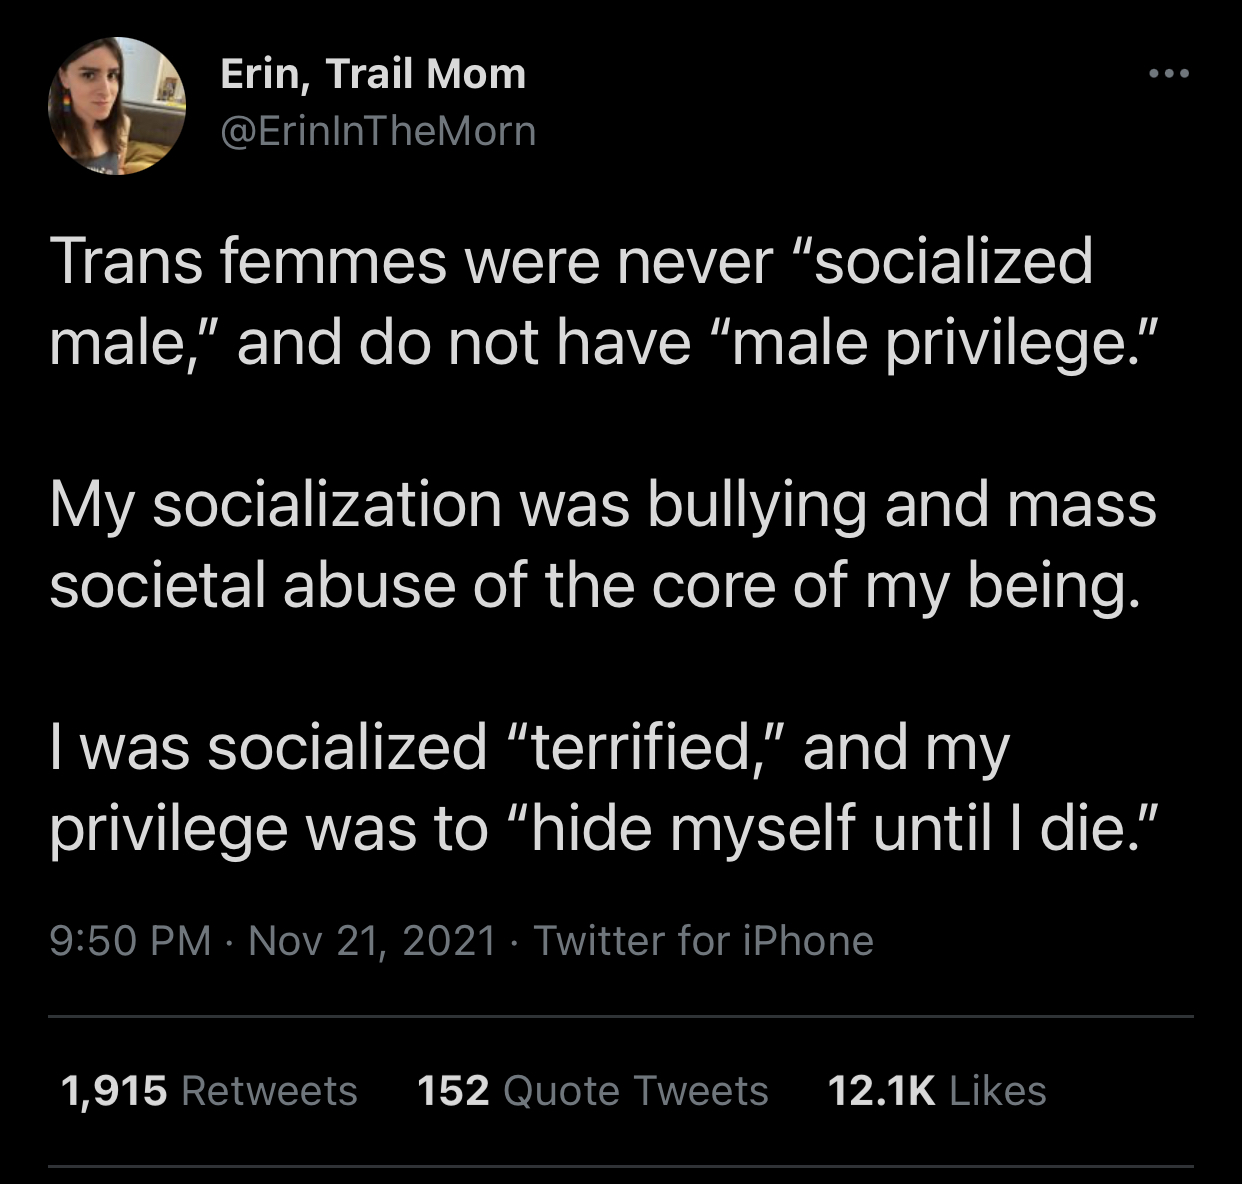Viewport: 1242px width, 1184px height.
Task: Click the line "I was socialized terrified"
Action: pos(529,748)
